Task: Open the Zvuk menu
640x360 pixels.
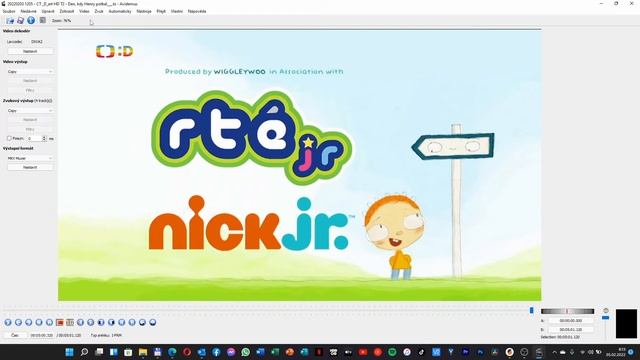Action: point(99,11)
